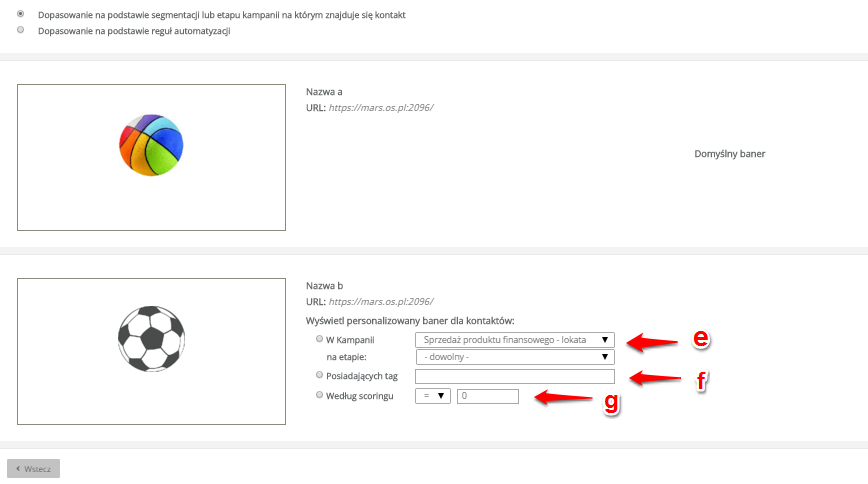This screenshot has height=484, width=868.
Task: Click the soccer ball banner thumbnail
Action: point(151,352)
